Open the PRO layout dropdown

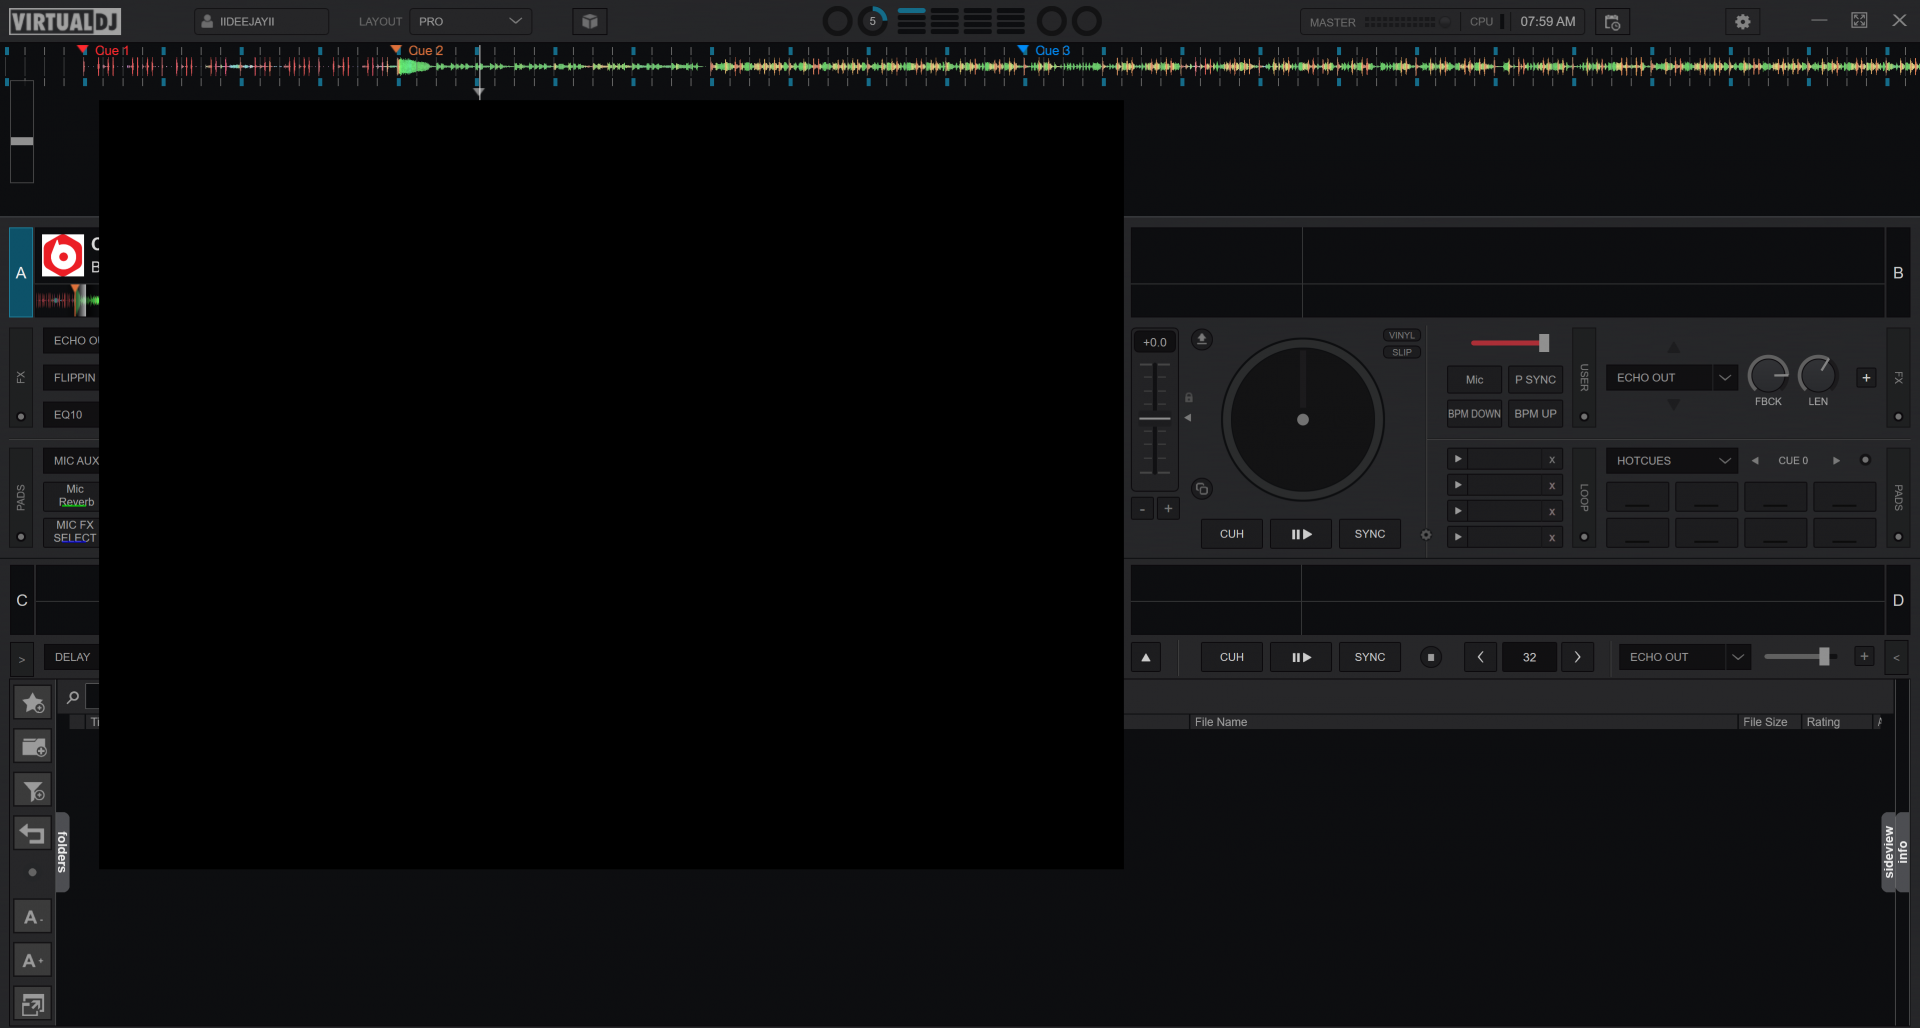[x=470, y=20]
